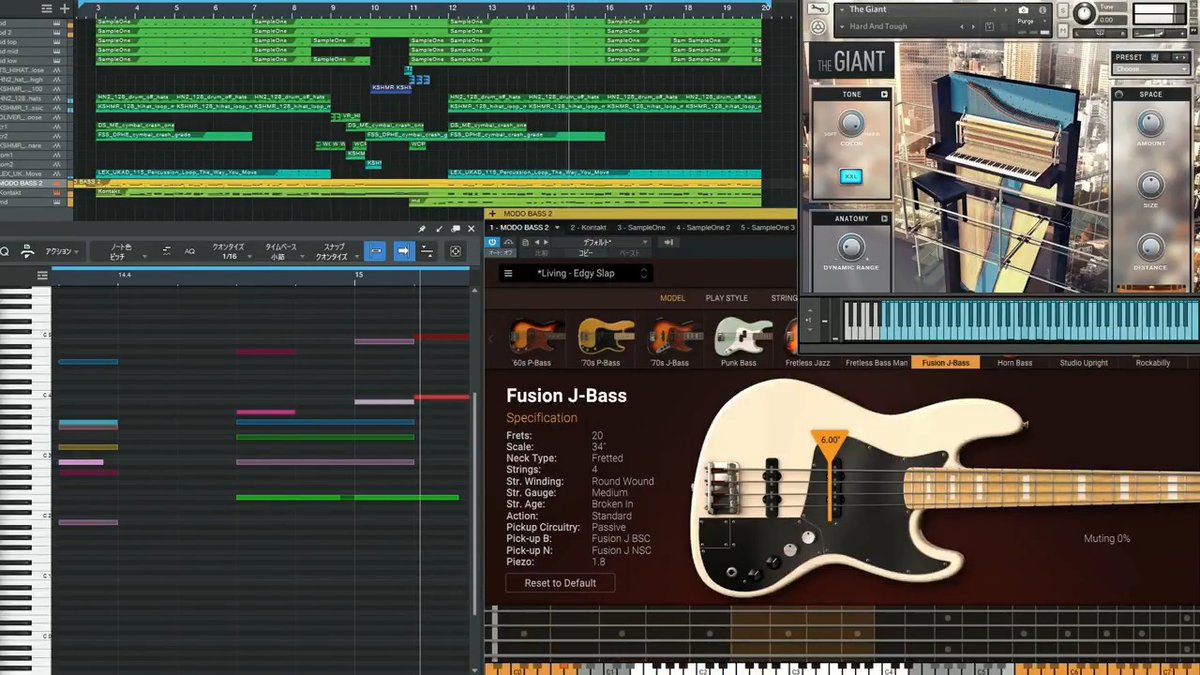Click Native Instruments logo under the wrench

(817, 27)
